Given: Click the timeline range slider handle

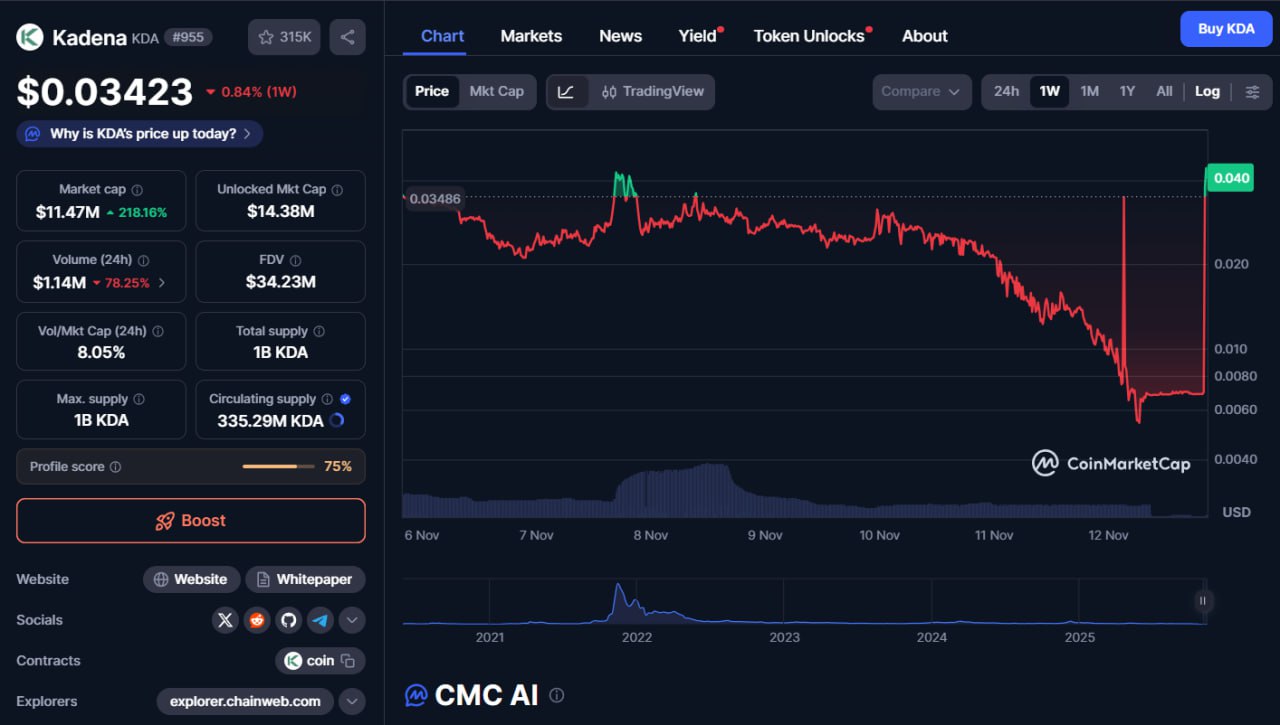Looking at the screenshot, I should (x=1203, y=601).
